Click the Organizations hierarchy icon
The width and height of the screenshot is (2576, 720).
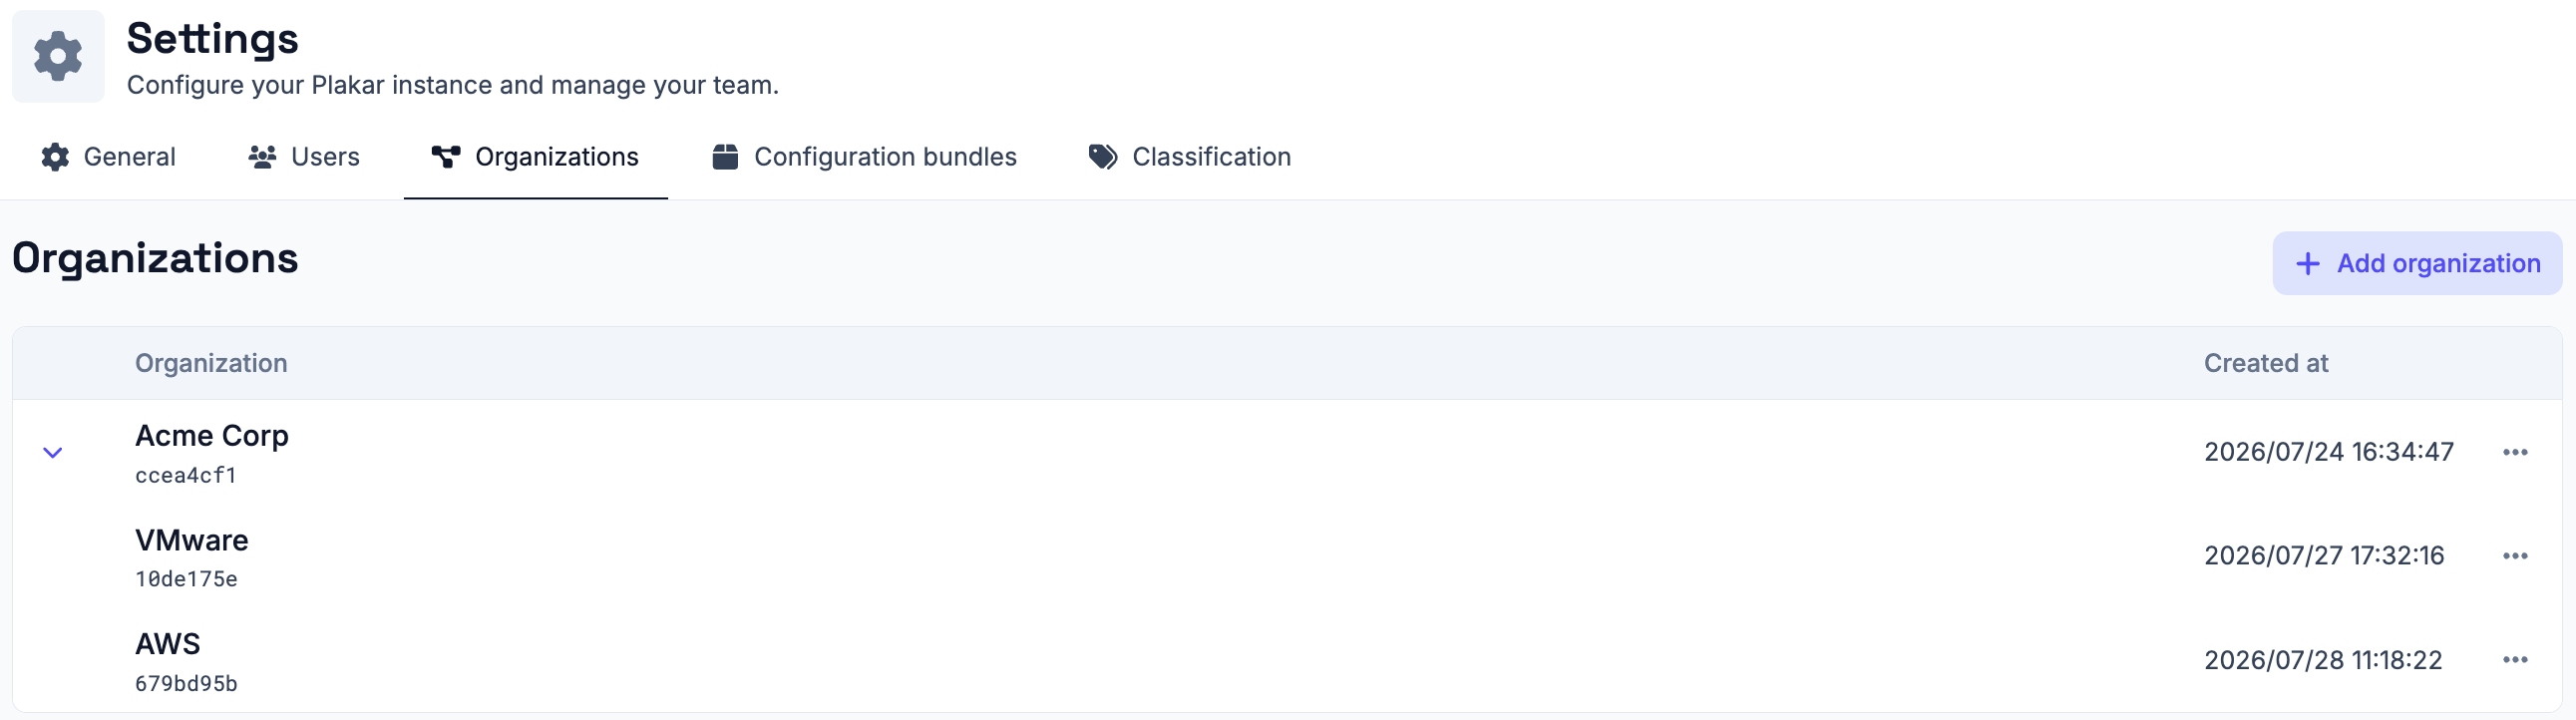446,157
